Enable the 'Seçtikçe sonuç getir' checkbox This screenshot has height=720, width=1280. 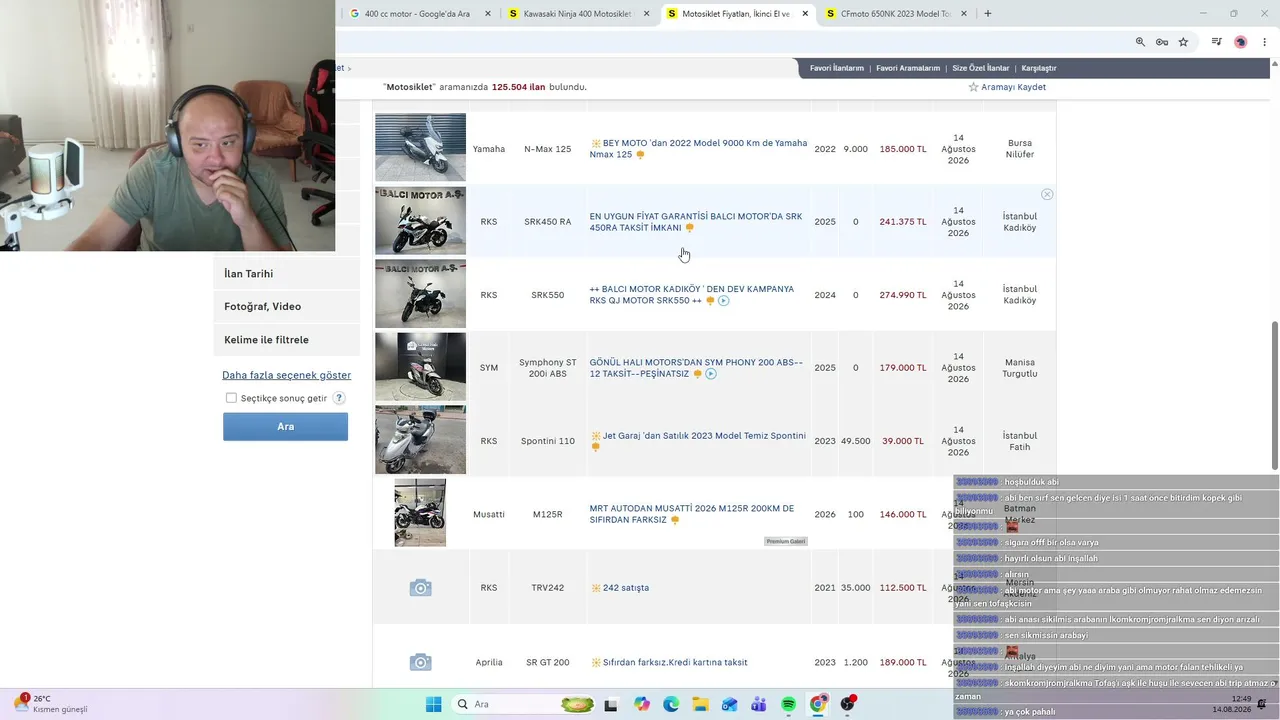(x=231, y=398)
